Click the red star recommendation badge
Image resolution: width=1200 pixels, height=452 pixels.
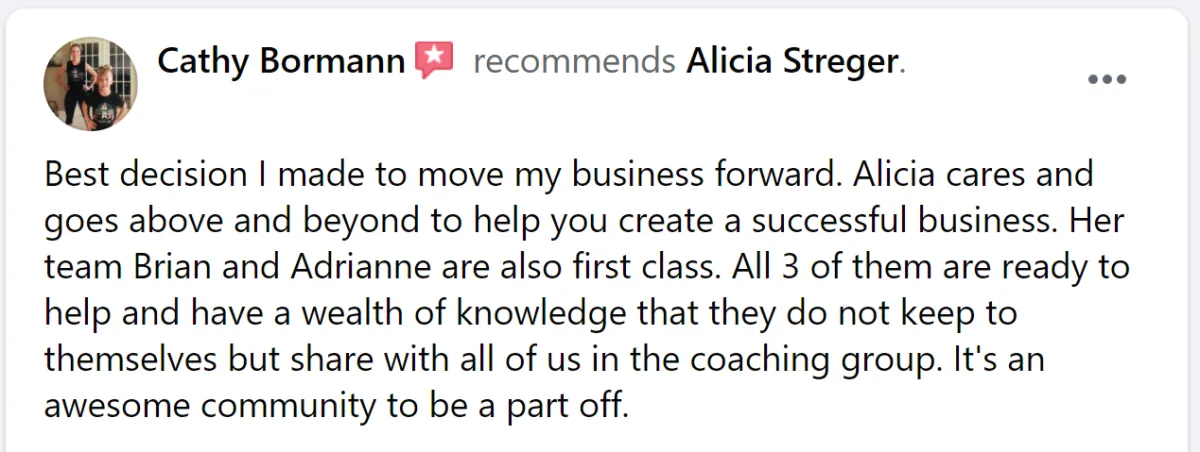(435, 62)
